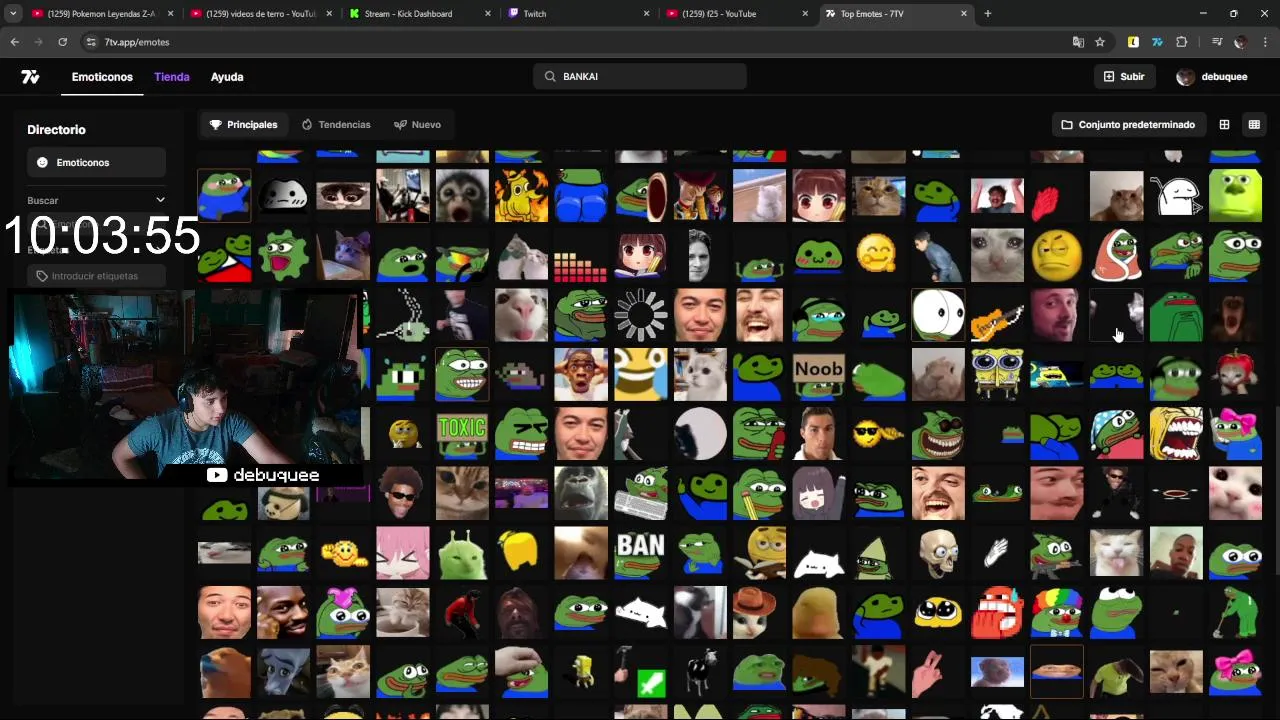Click the search field containing BANKAI

pos(640,76)
